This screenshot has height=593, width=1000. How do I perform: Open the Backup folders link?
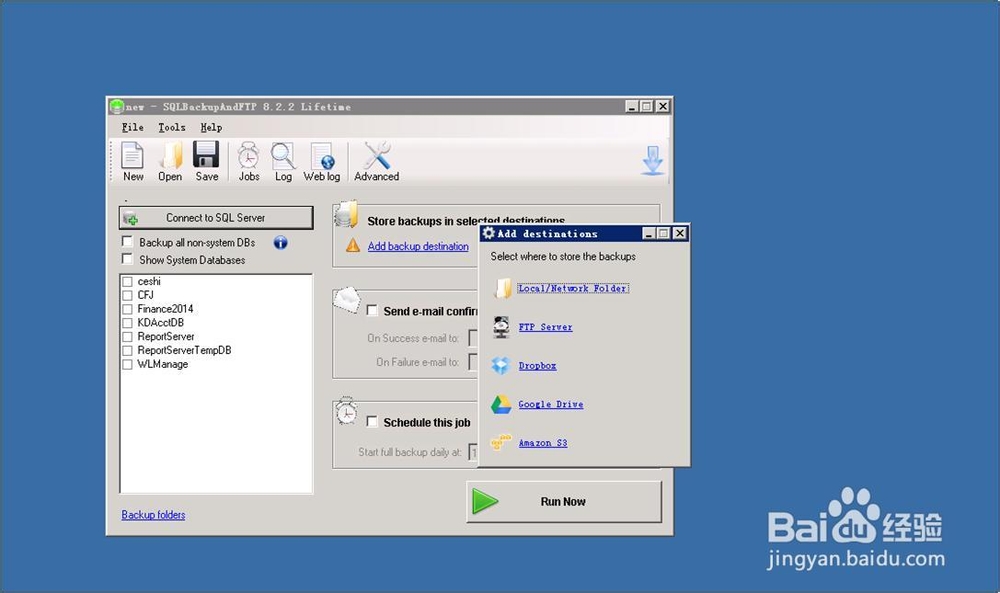(x=153, y=515)
